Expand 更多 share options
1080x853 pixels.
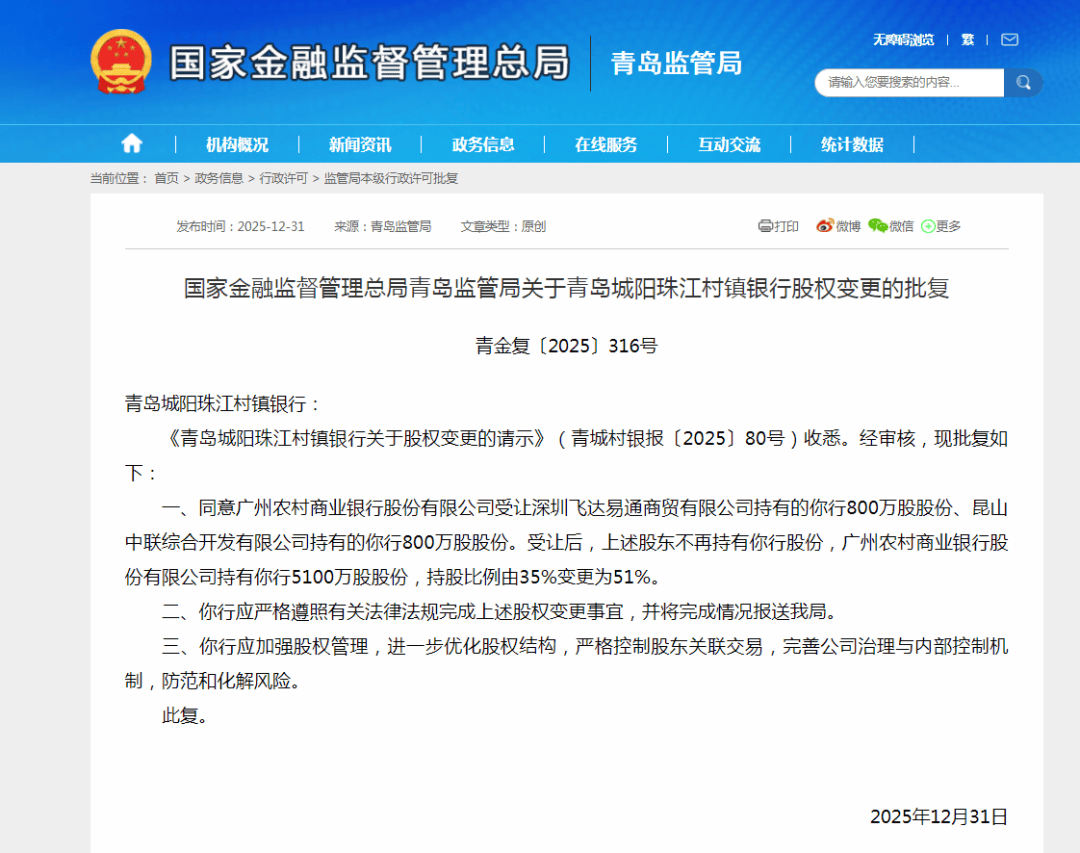coord(941,226)
